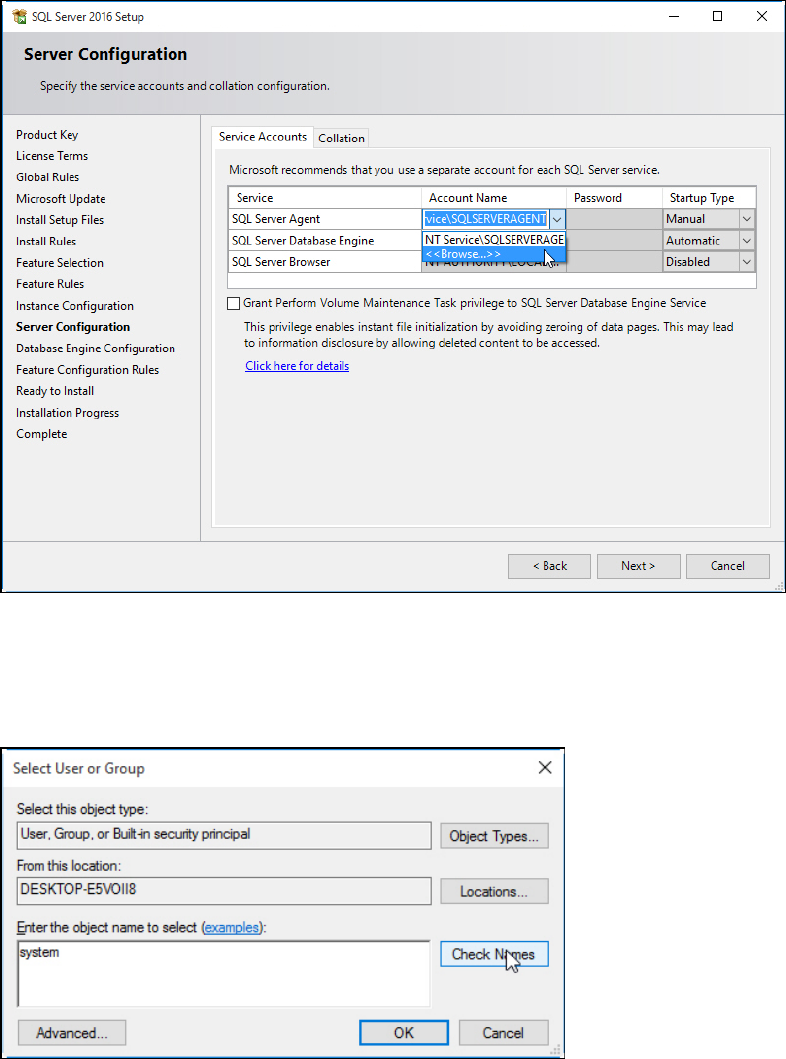Screen dimensions: 786x1059
Task: Click Product Key step in sidebar
Action: tap(47, 134)
